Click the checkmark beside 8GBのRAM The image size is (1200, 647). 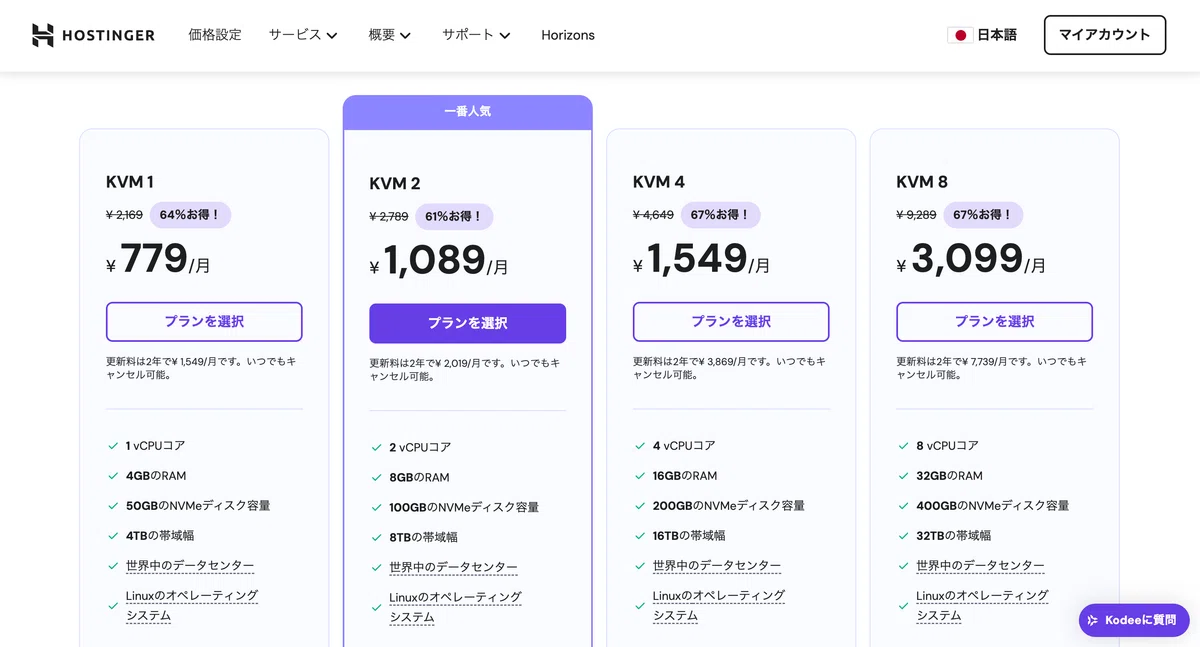pos(376,478)
